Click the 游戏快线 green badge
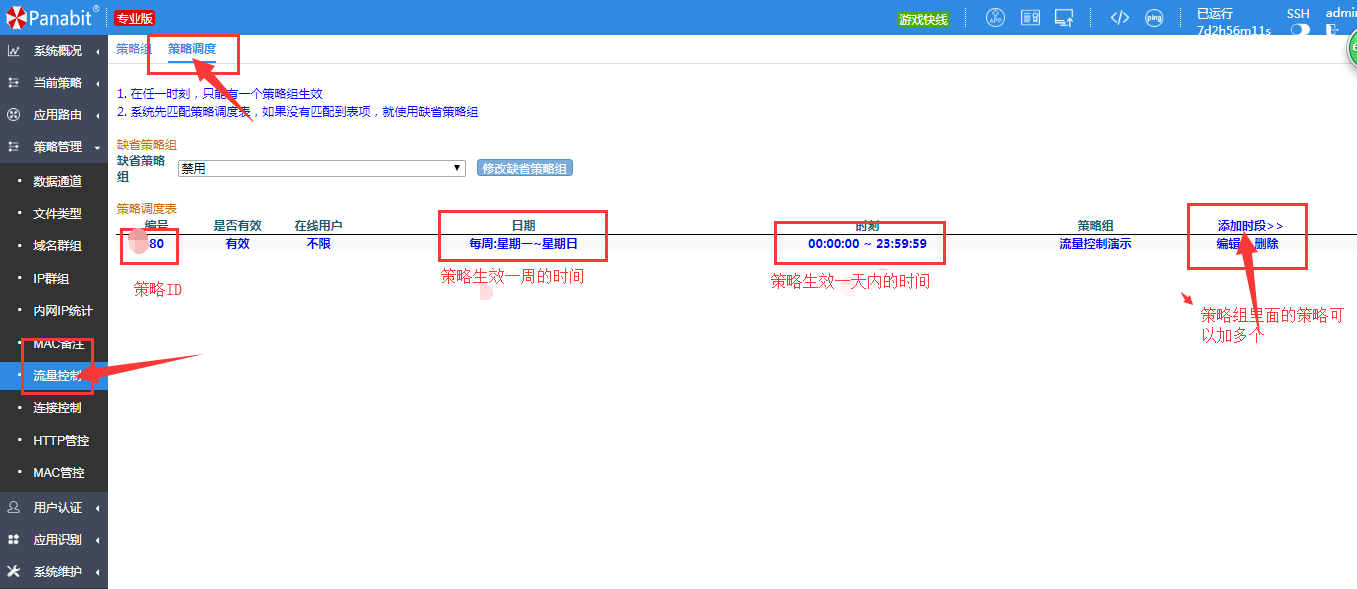 click(922, 19)
